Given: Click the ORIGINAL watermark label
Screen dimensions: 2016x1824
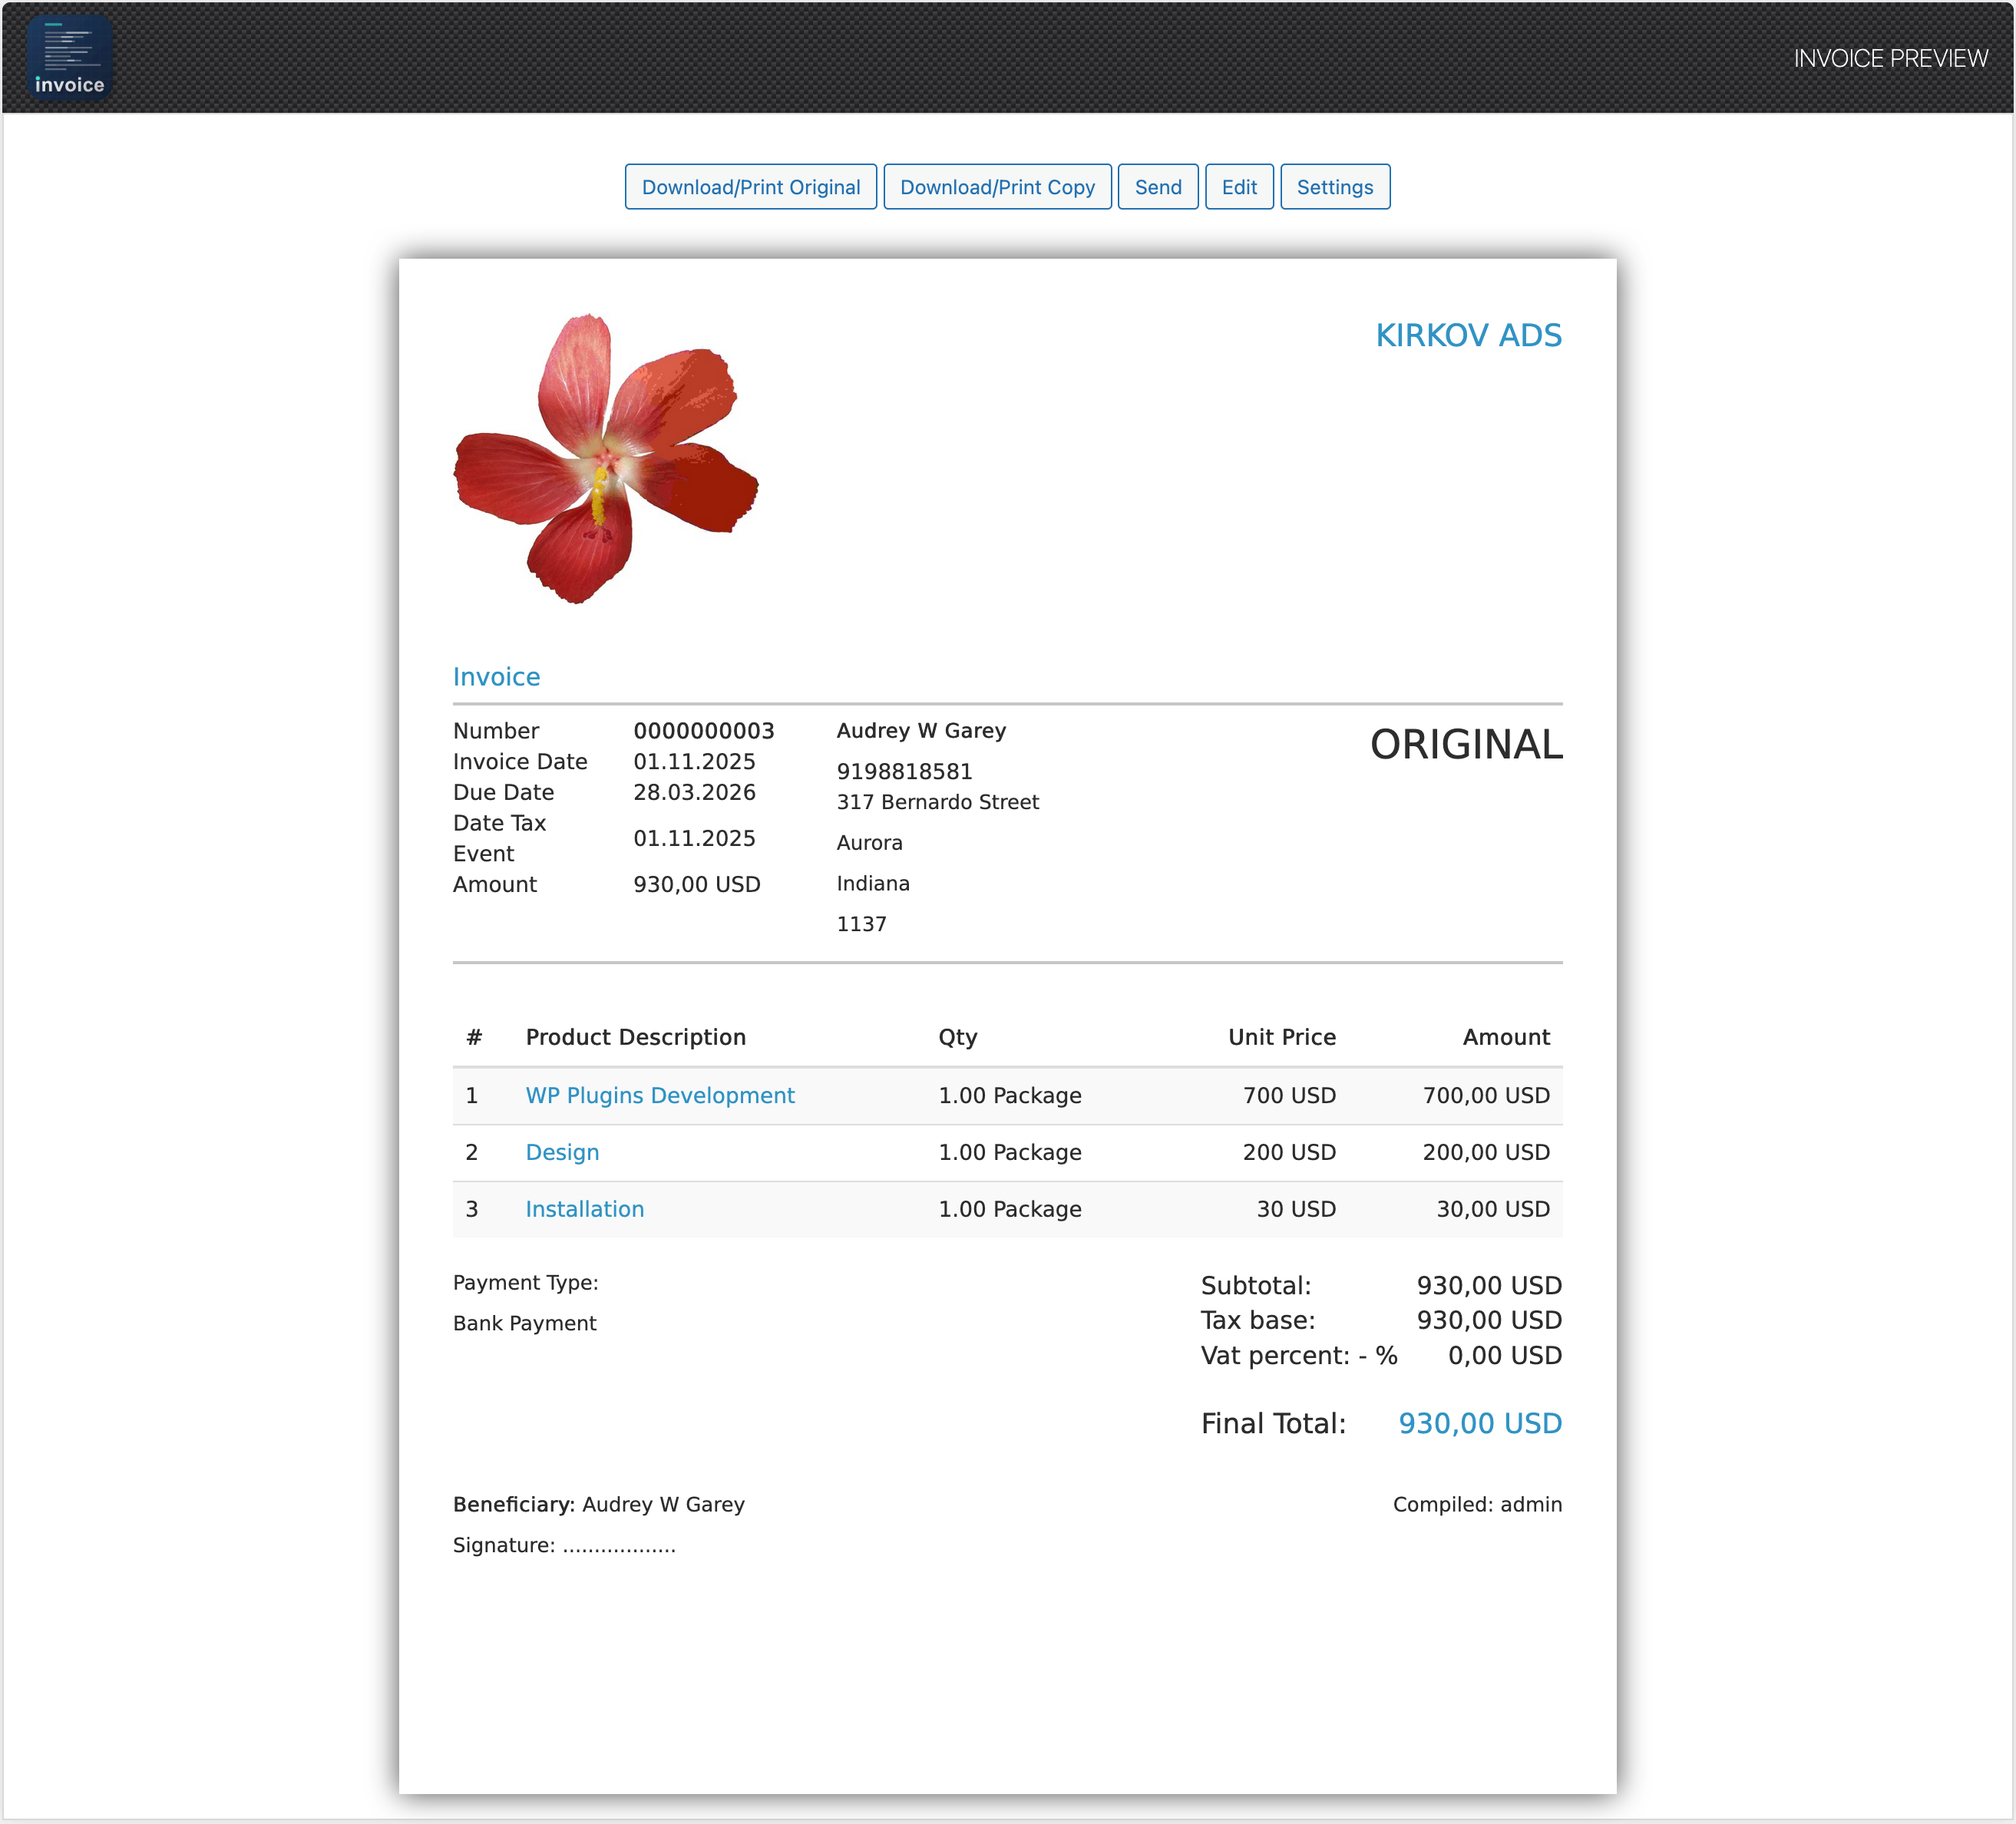Looking at the screenshot, I should (1467, 744).
